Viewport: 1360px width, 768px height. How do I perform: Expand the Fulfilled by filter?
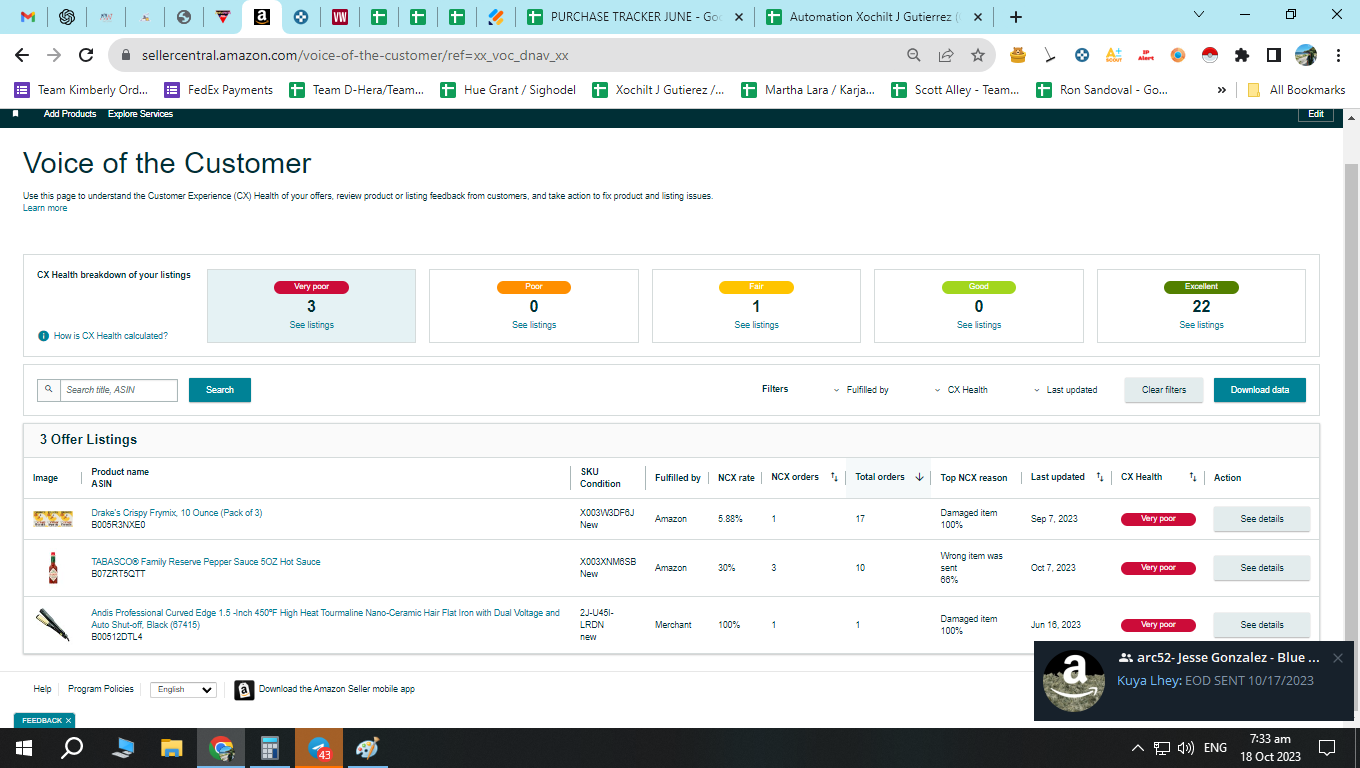pyautogui.click(x=861, y=390)
